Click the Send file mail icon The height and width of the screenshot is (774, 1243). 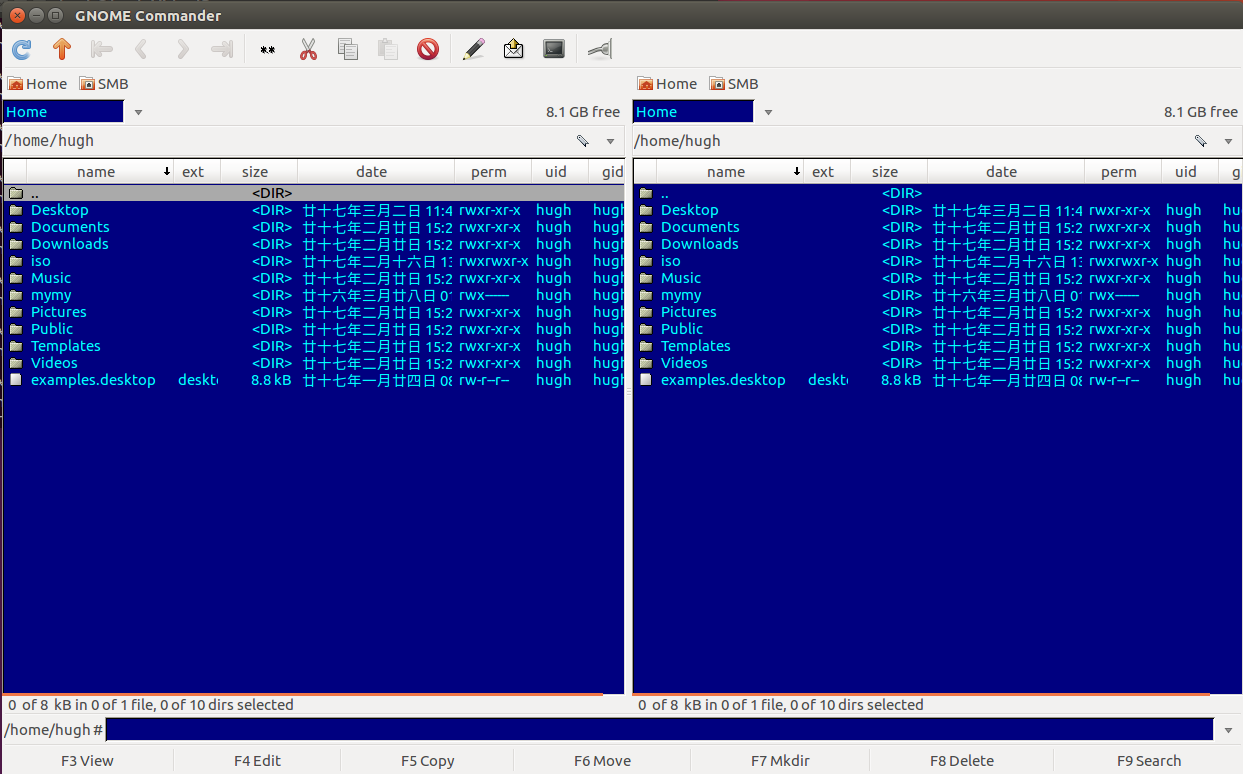pyautogui.click(x=514, y=49)
